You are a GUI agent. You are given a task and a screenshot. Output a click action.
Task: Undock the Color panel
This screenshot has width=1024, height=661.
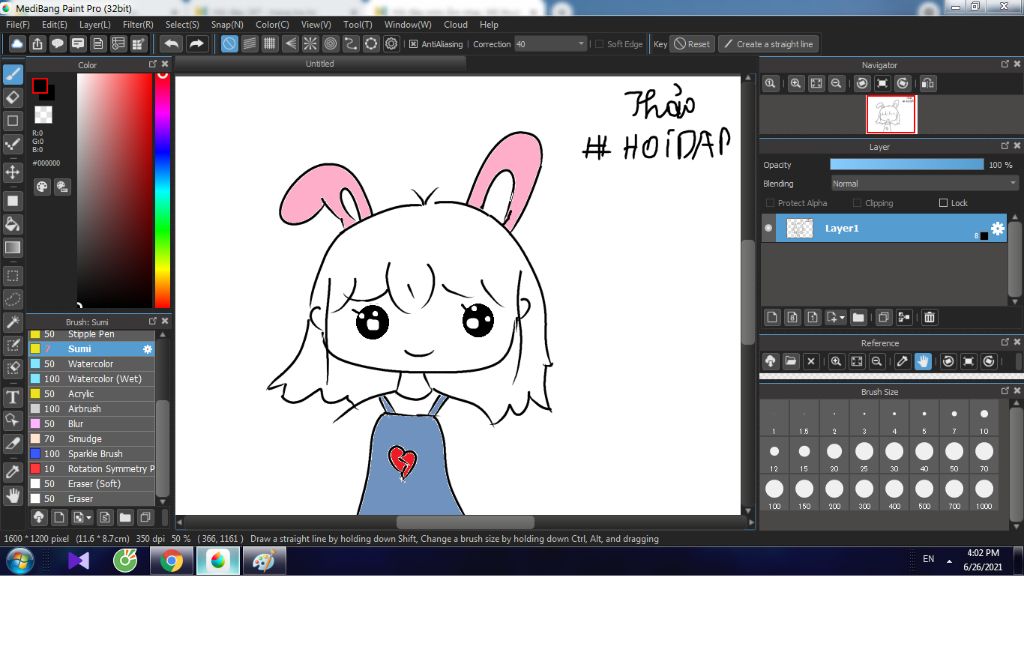[x=153, y=64]
